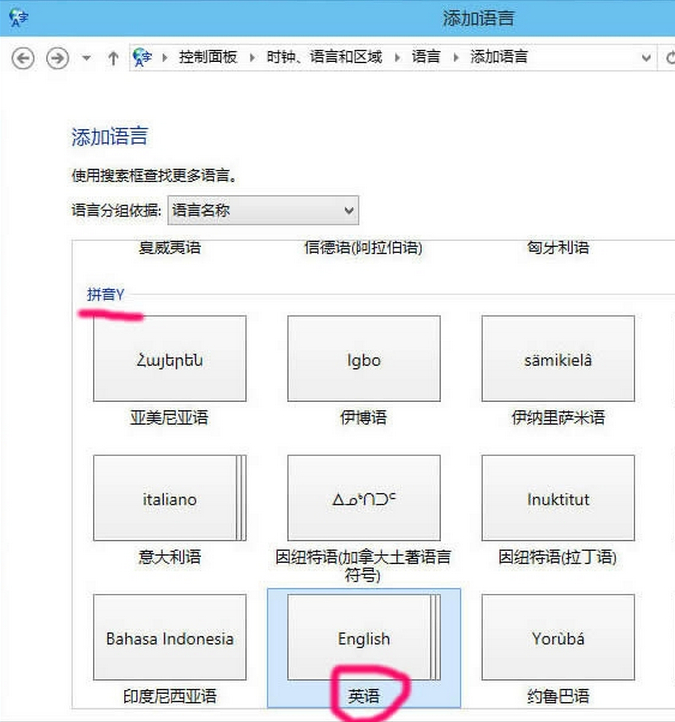Choose the sämikielâ language tile
Image resolution: width=675 pixels, height=722 pixels.
(x=557, y=359)
